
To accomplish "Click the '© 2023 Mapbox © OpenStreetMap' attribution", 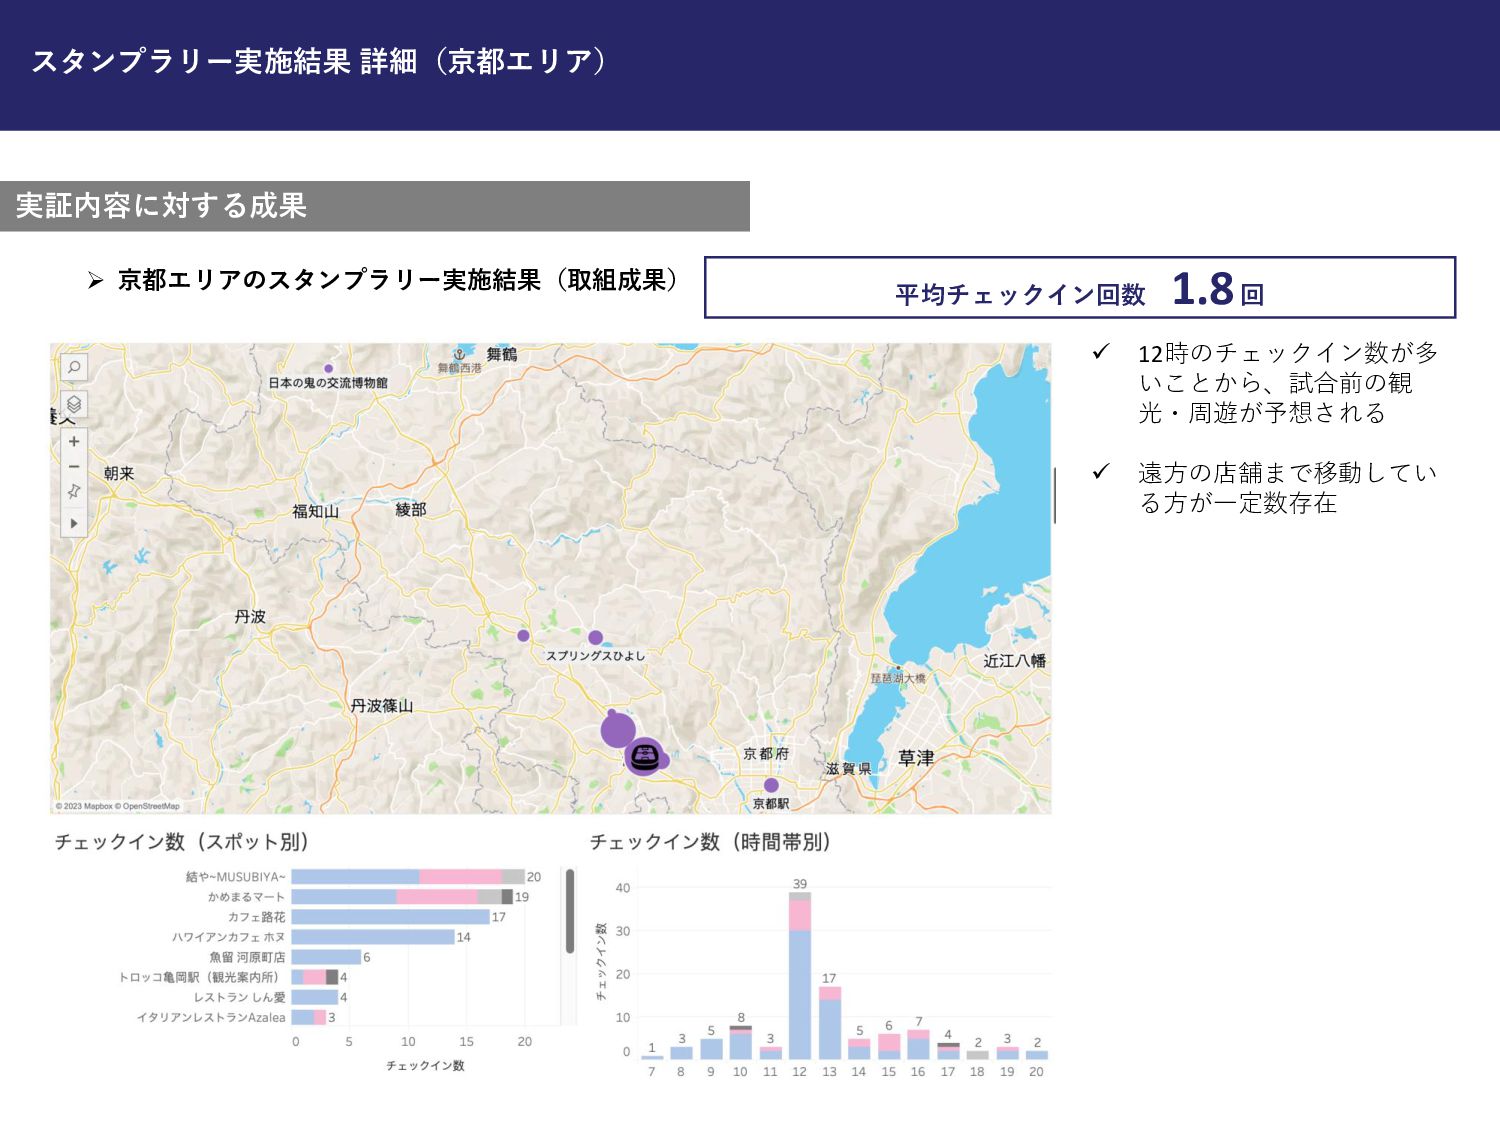I will (118, 806).
